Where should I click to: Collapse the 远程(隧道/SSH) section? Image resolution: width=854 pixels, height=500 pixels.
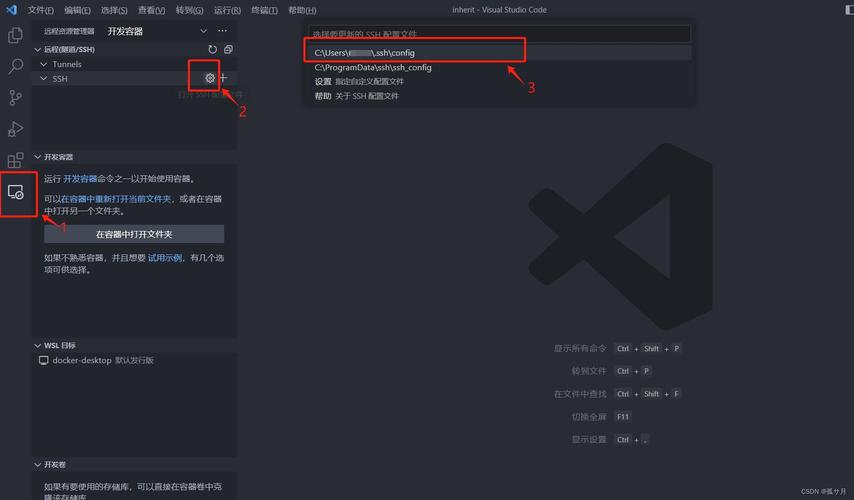tap(37, 50)
